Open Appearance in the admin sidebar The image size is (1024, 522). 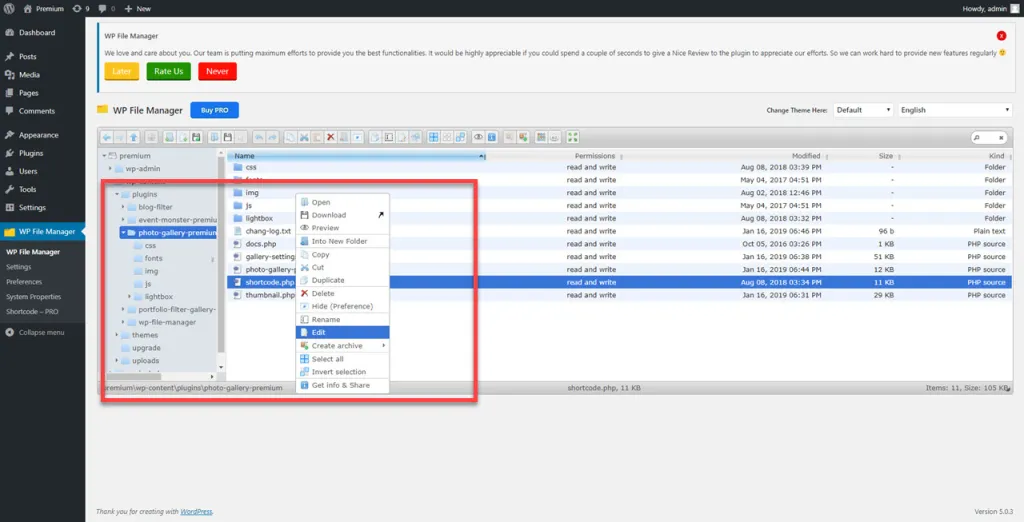click(39, 135)
